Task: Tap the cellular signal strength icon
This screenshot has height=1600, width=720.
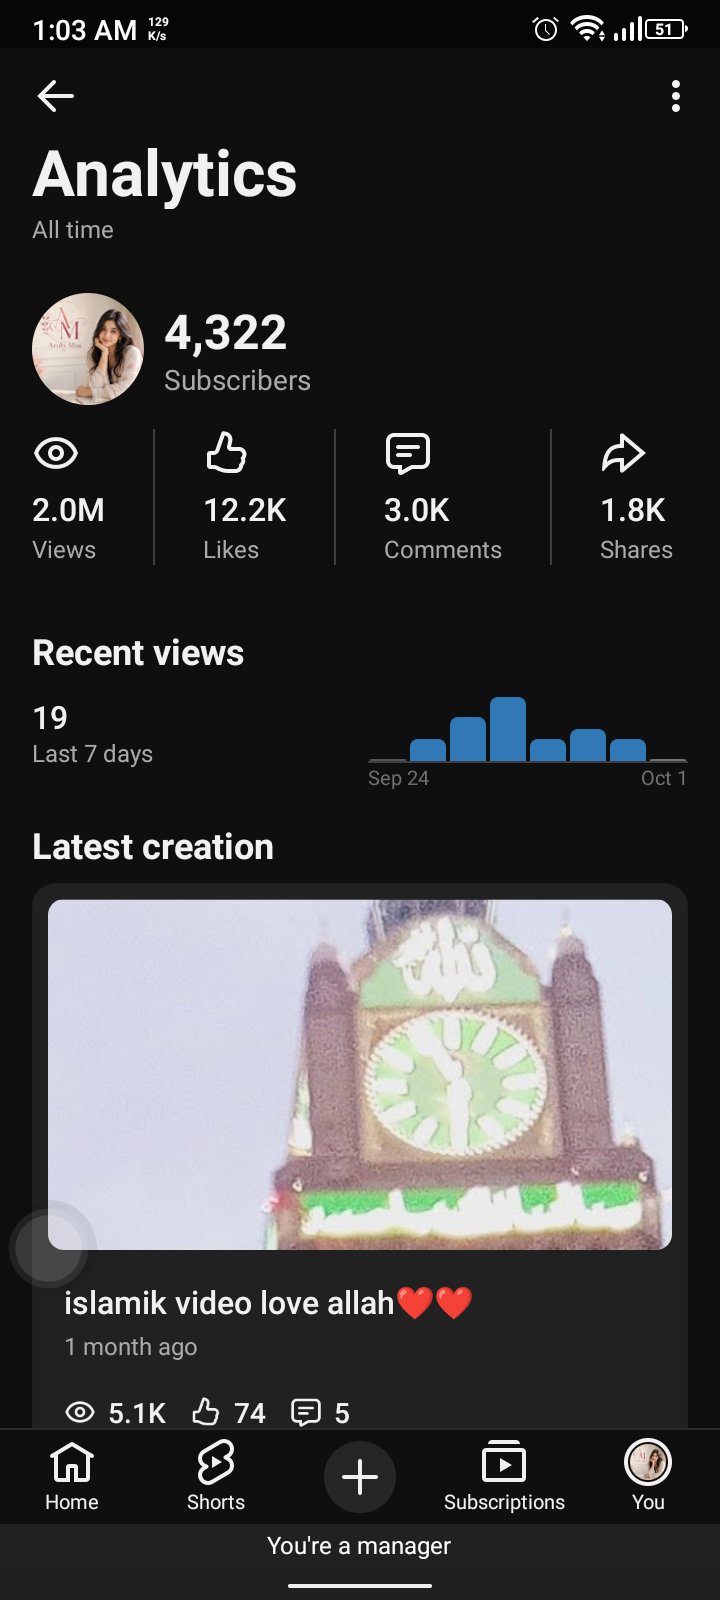Action: point(628,30)
